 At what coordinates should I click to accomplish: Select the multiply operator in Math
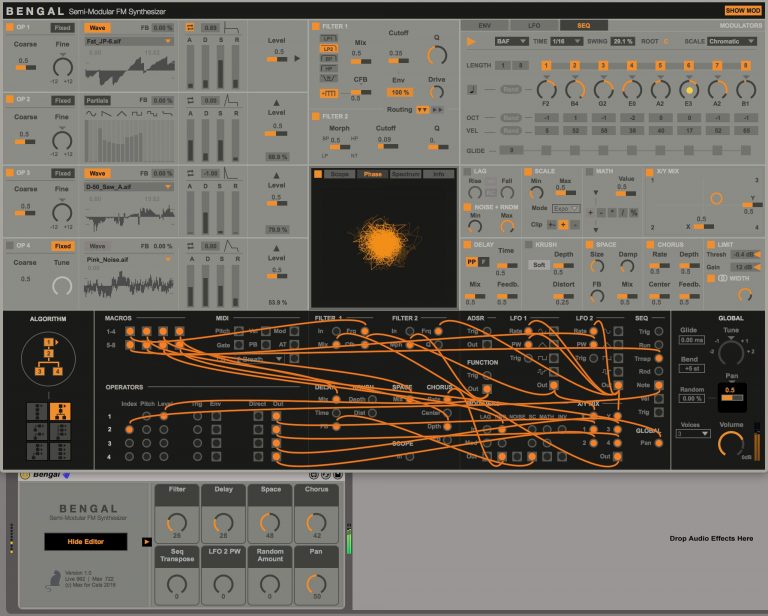[x=612, y=213]
